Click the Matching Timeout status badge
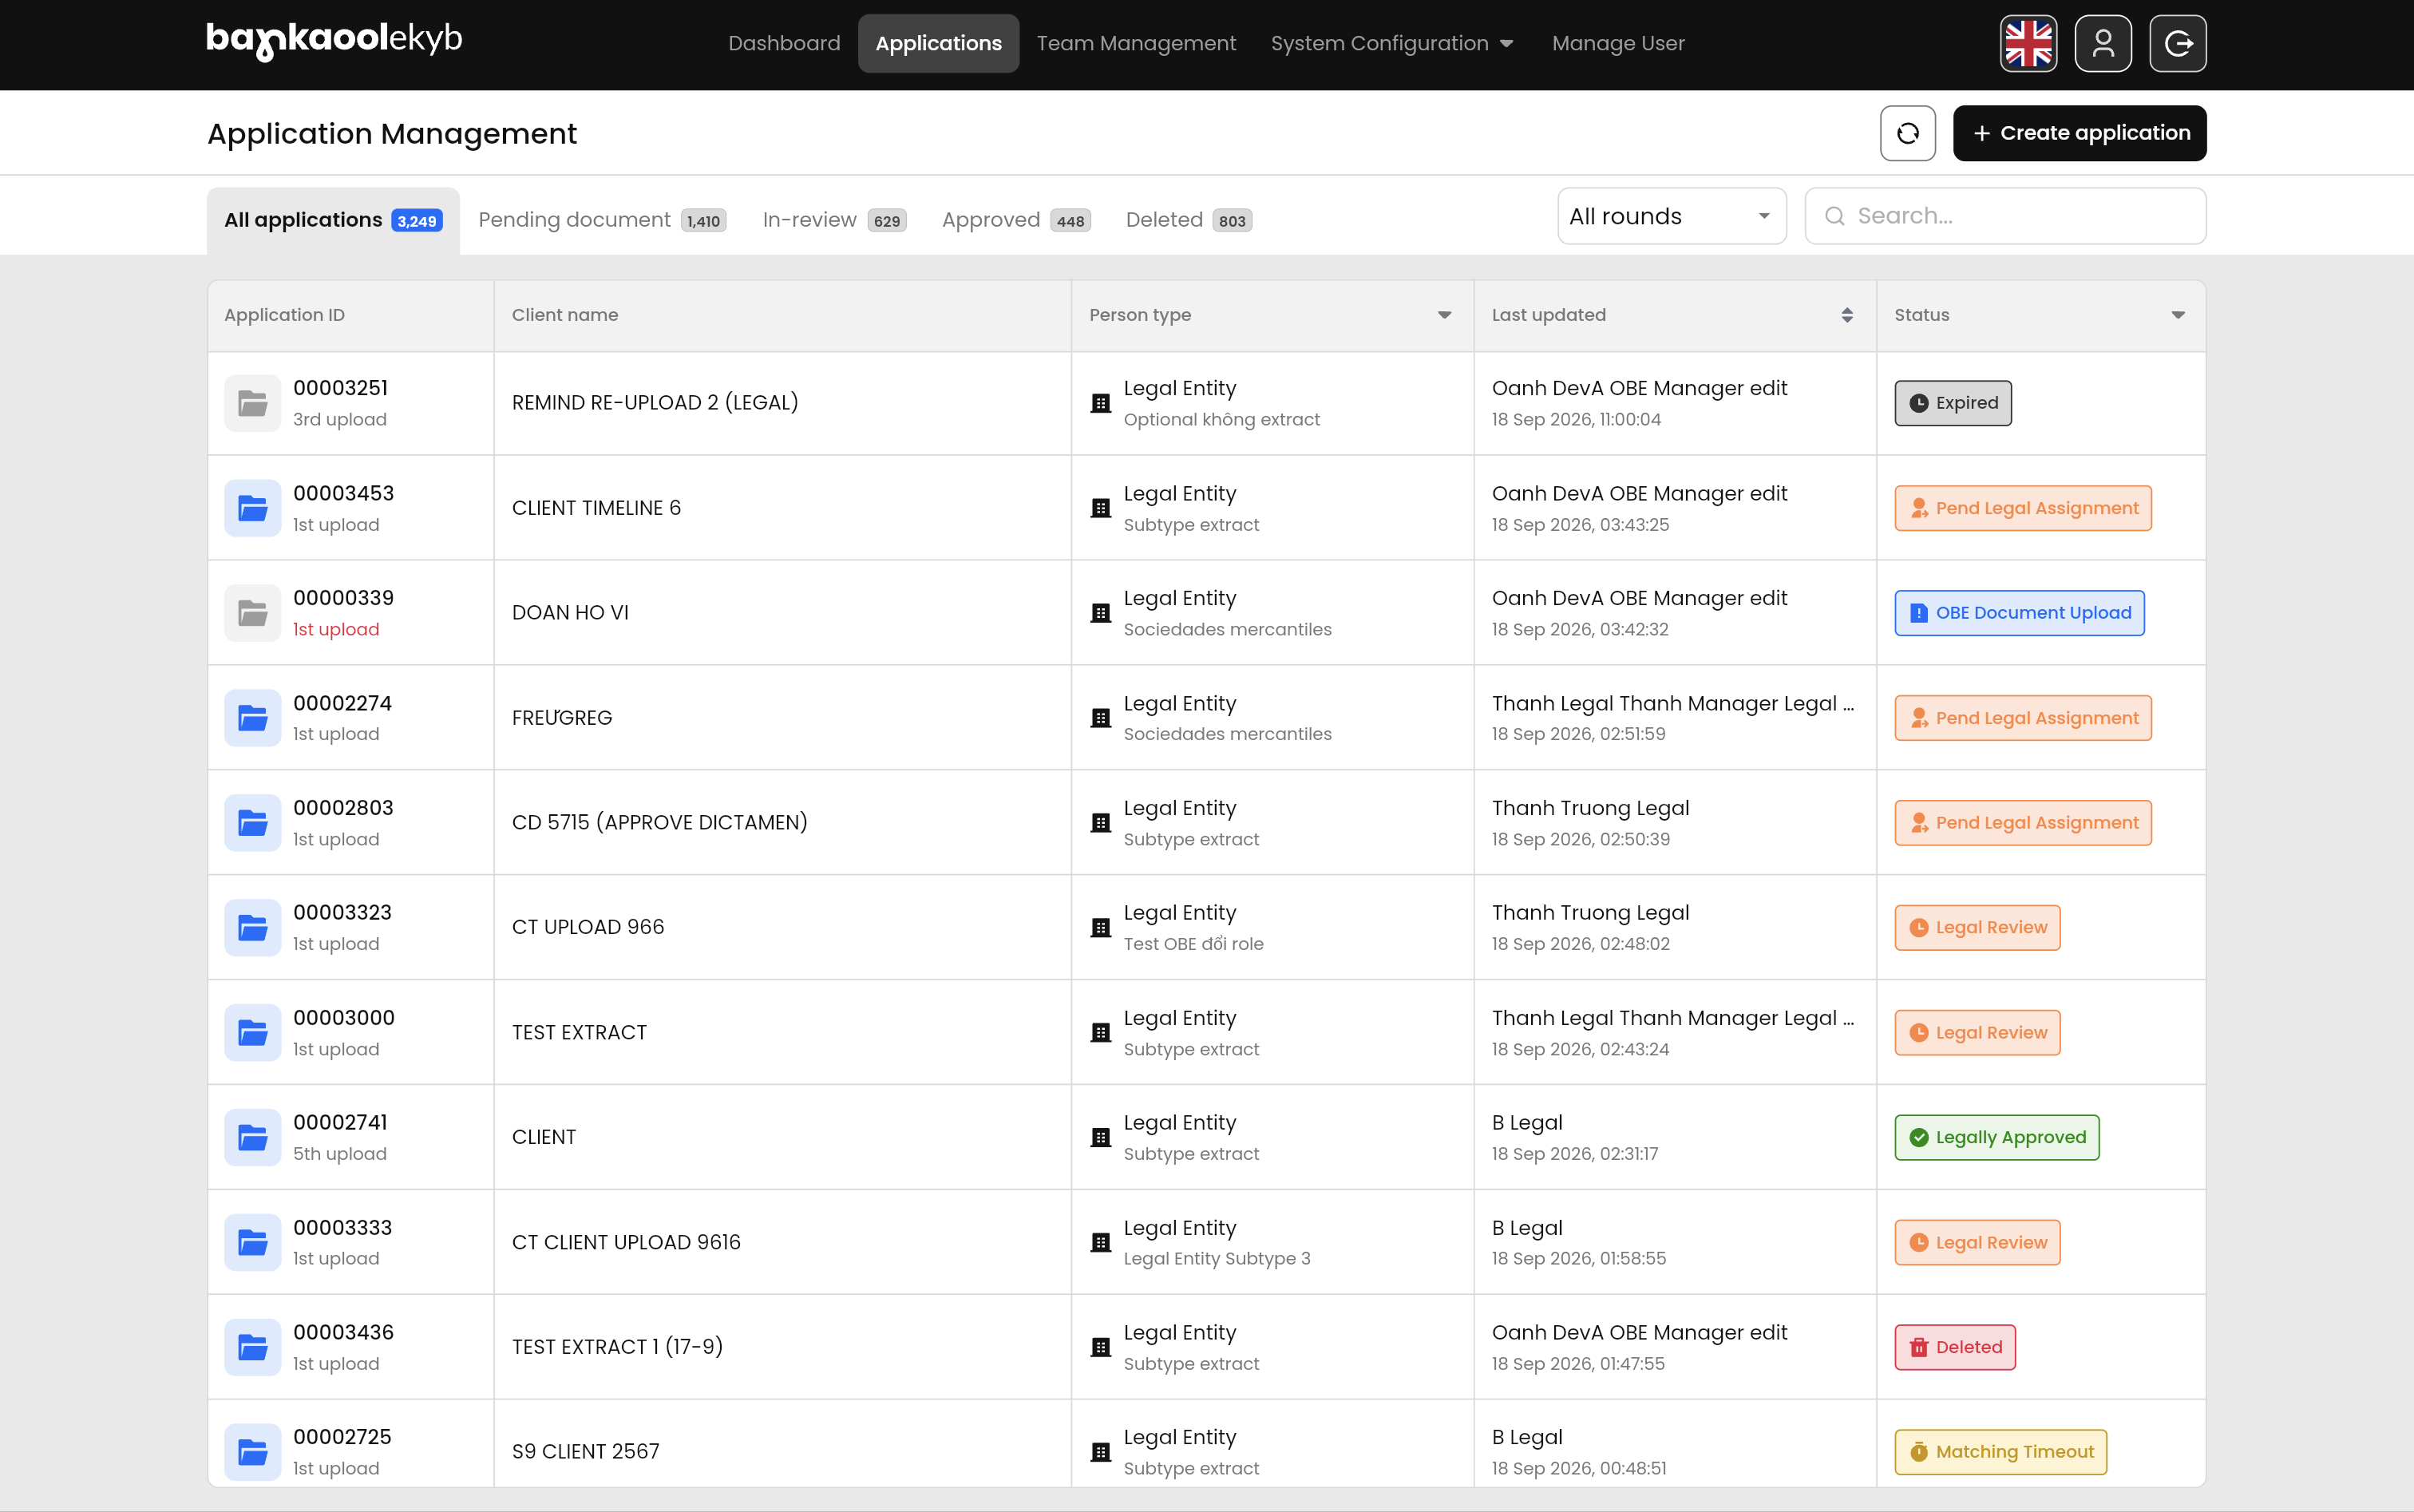This screenshot has width=2414, height=1512. (x=2001, y=1452)
